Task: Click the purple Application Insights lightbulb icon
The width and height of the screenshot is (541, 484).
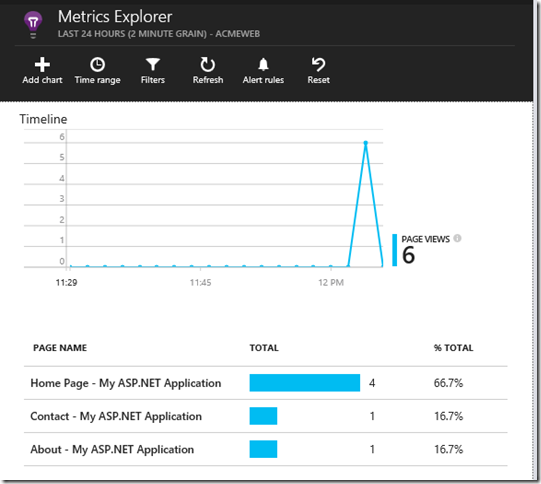Action: 33,24
